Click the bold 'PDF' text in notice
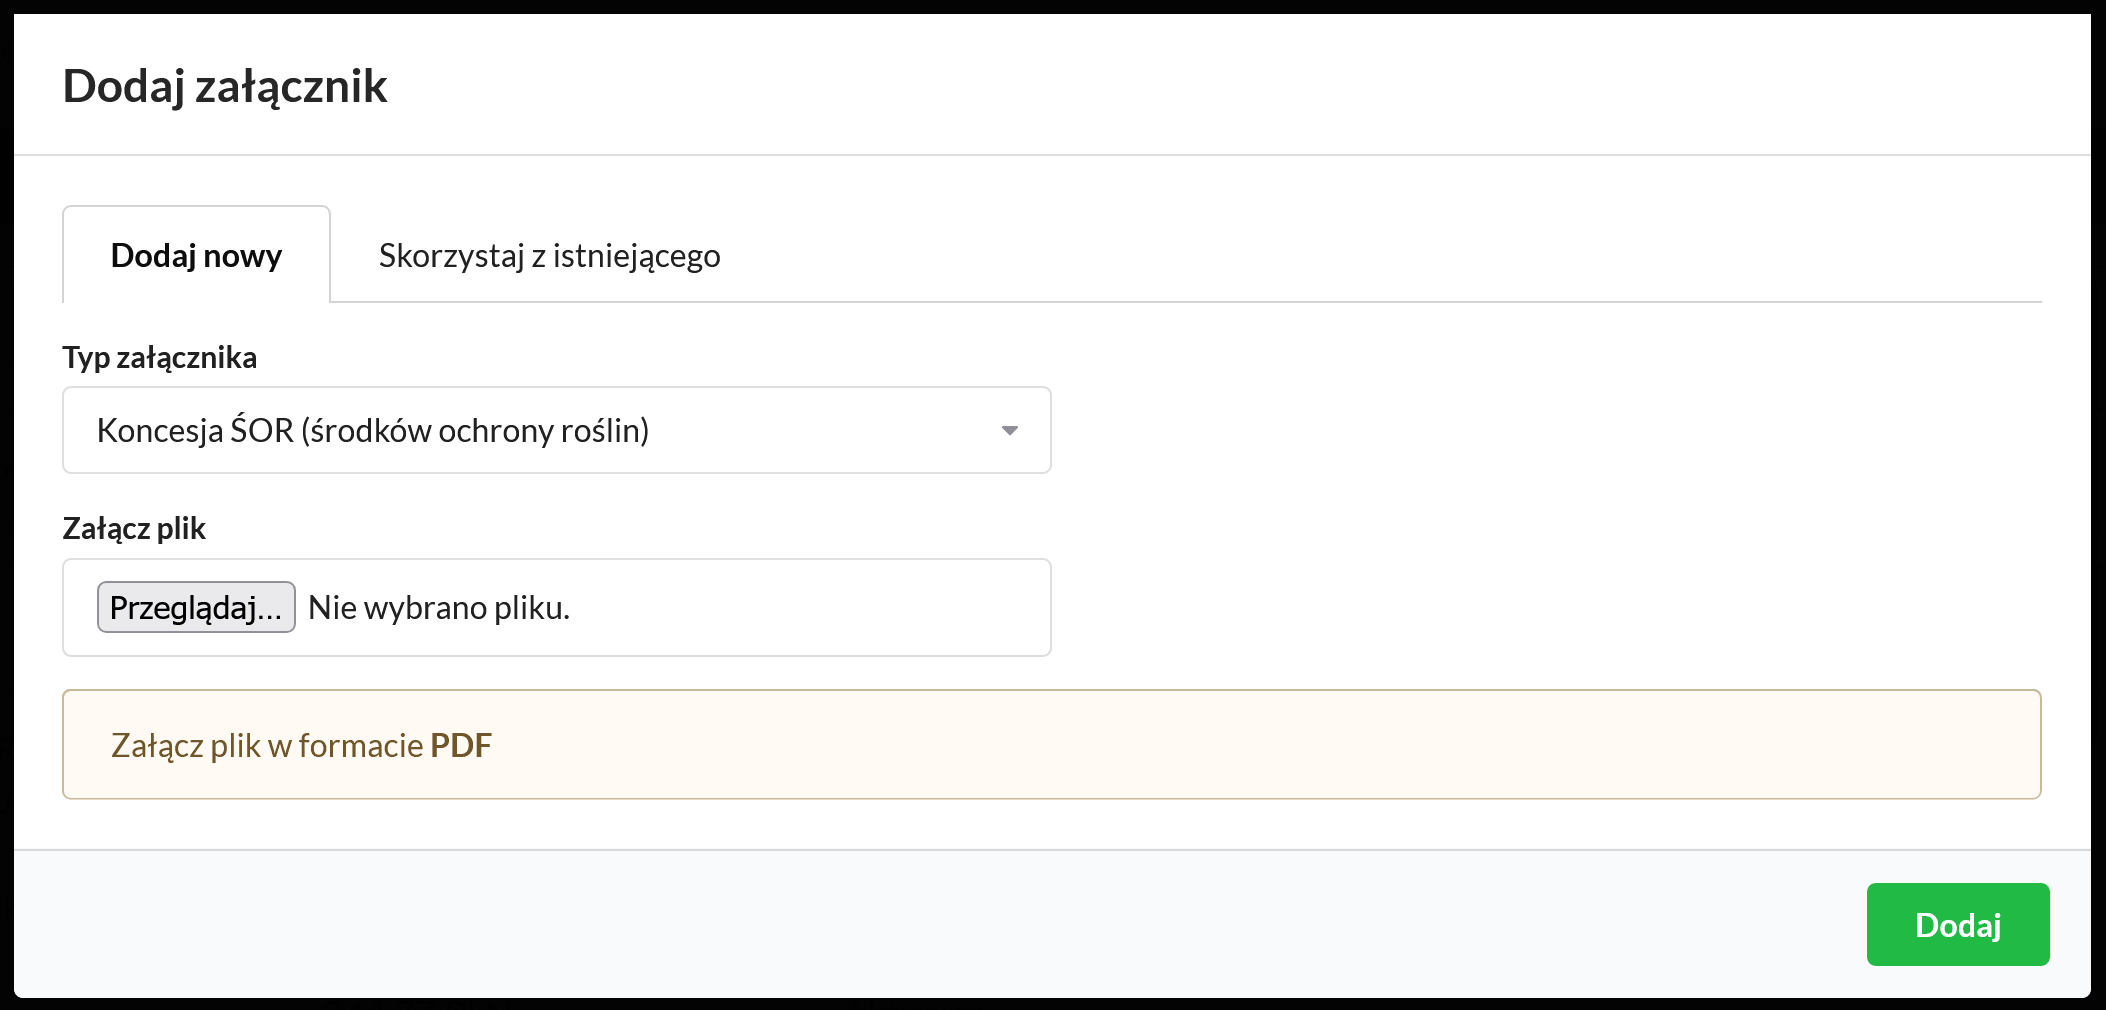The height and width of the screenshot is (1010, 2106). (x=461, y=745)
